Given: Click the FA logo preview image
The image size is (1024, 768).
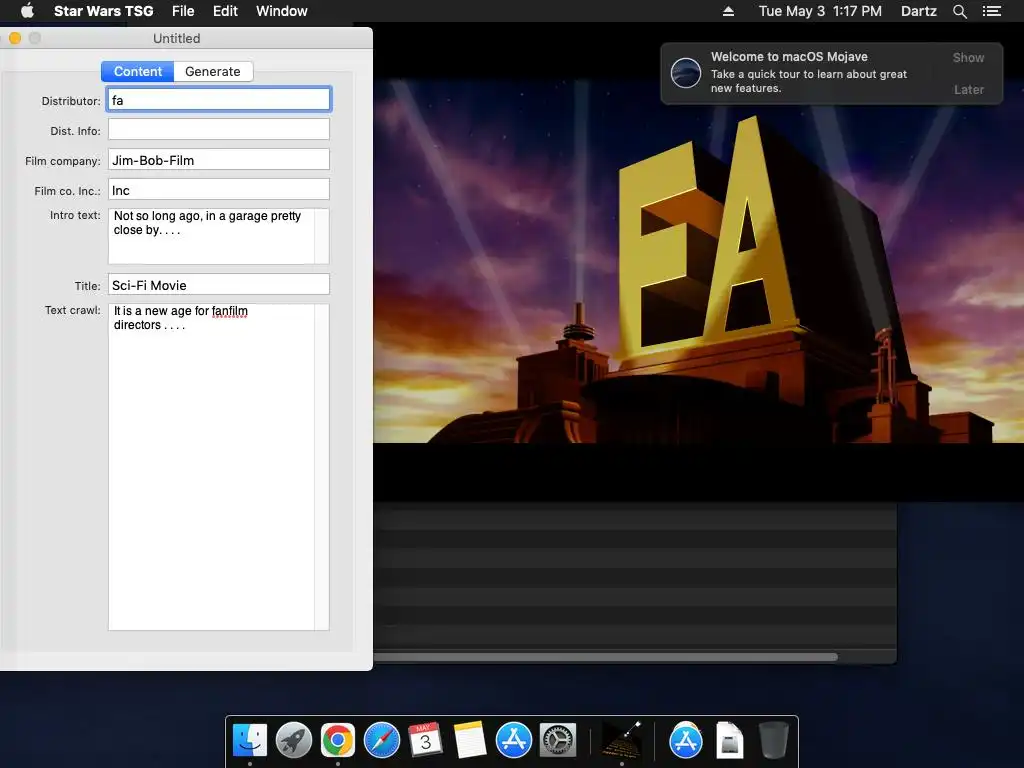Looking at the screenshot, I should coord(698,261).
